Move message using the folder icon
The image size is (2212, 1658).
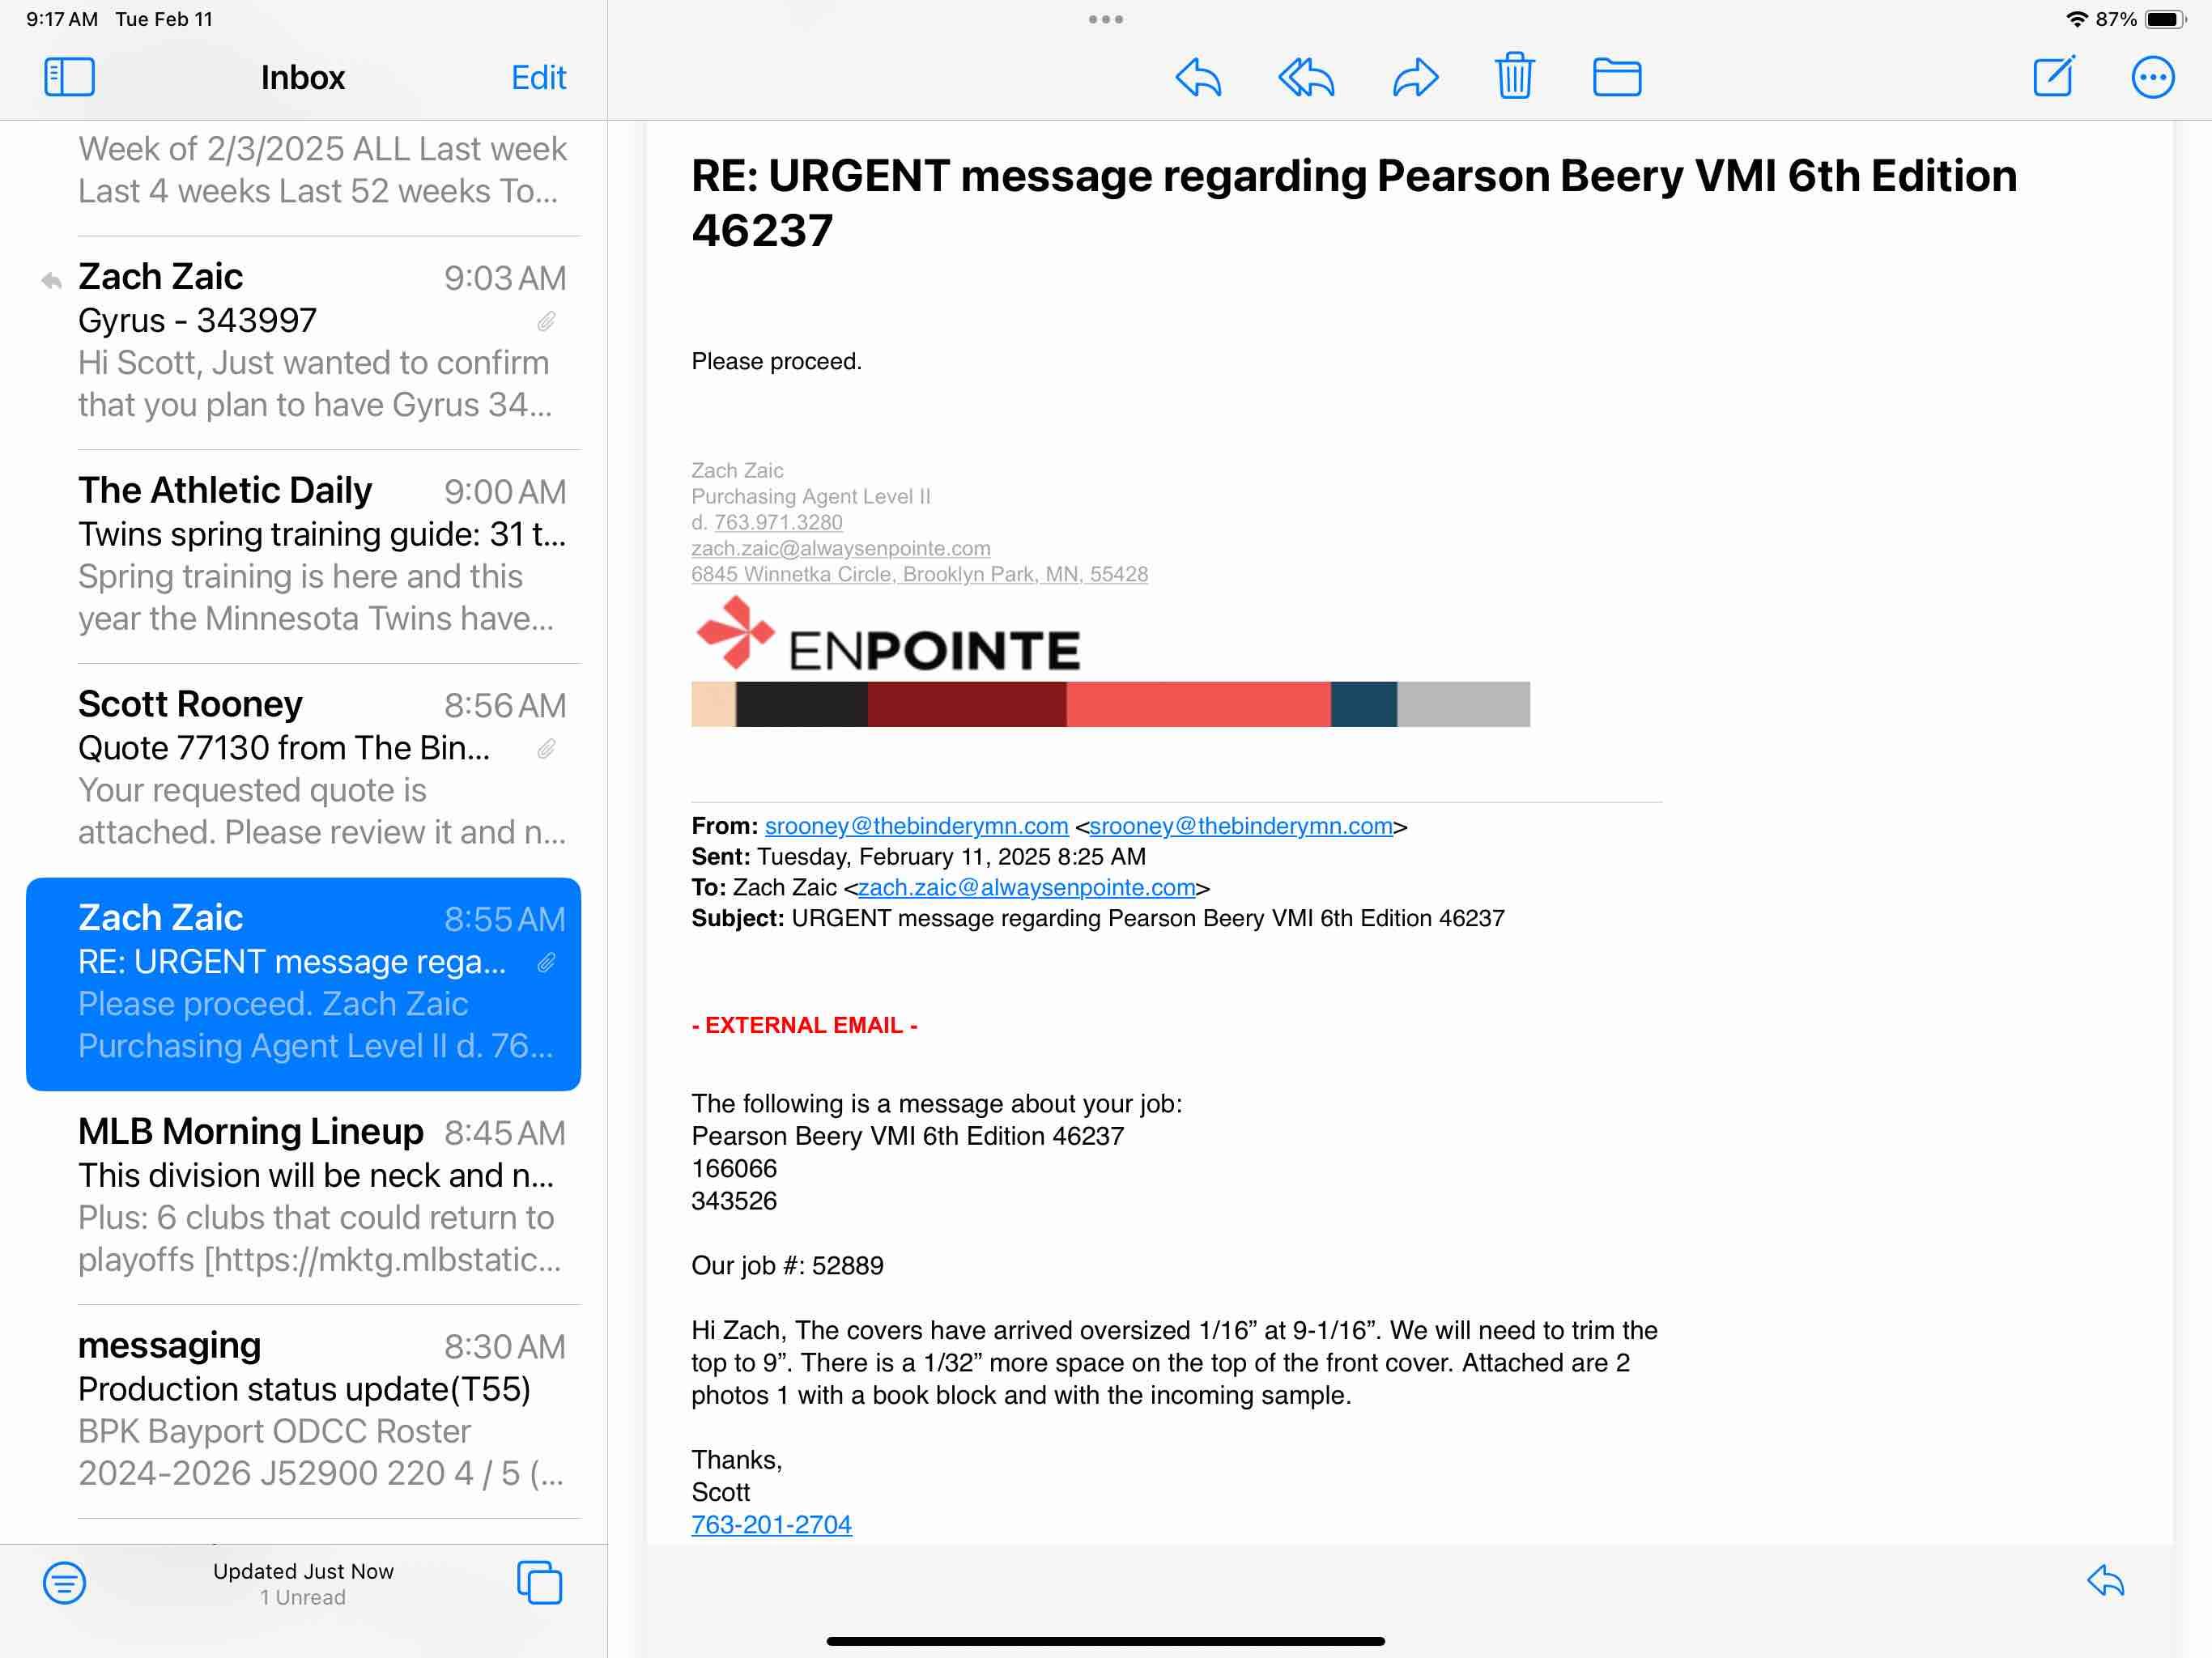(1616, 77)
